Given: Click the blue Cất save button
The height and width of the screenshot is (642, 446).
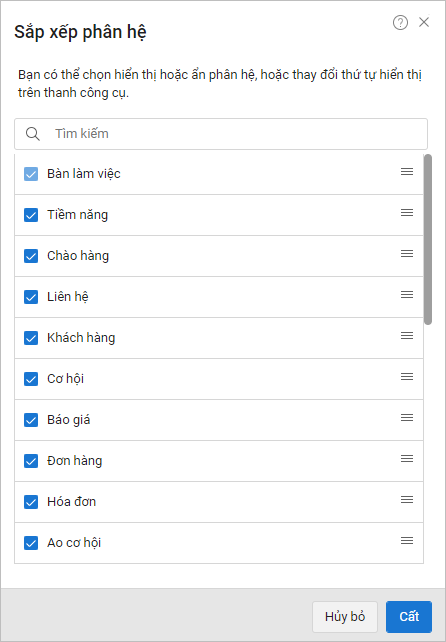Looking at the screenshot, I should tap(409, 617).
